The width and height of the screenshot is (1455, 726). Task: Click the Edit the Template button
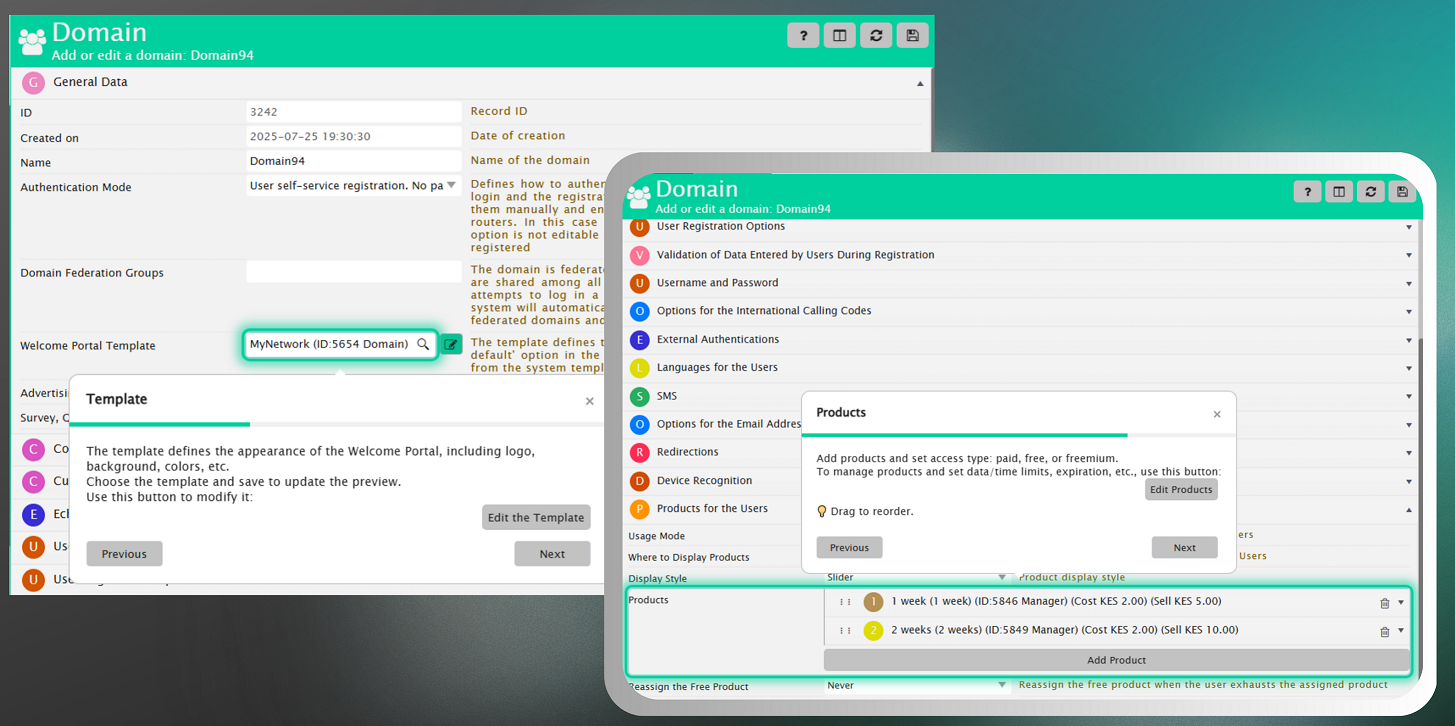[536, 517]
